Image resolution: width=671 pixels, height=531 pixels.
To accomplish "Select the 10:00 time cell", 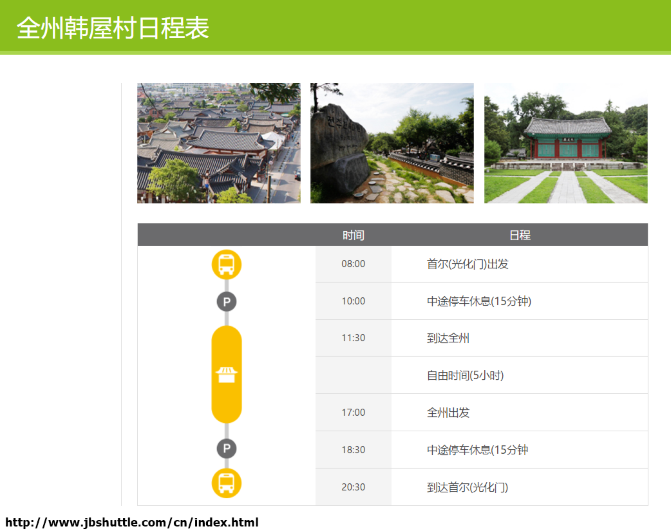I will pos(353,301).
